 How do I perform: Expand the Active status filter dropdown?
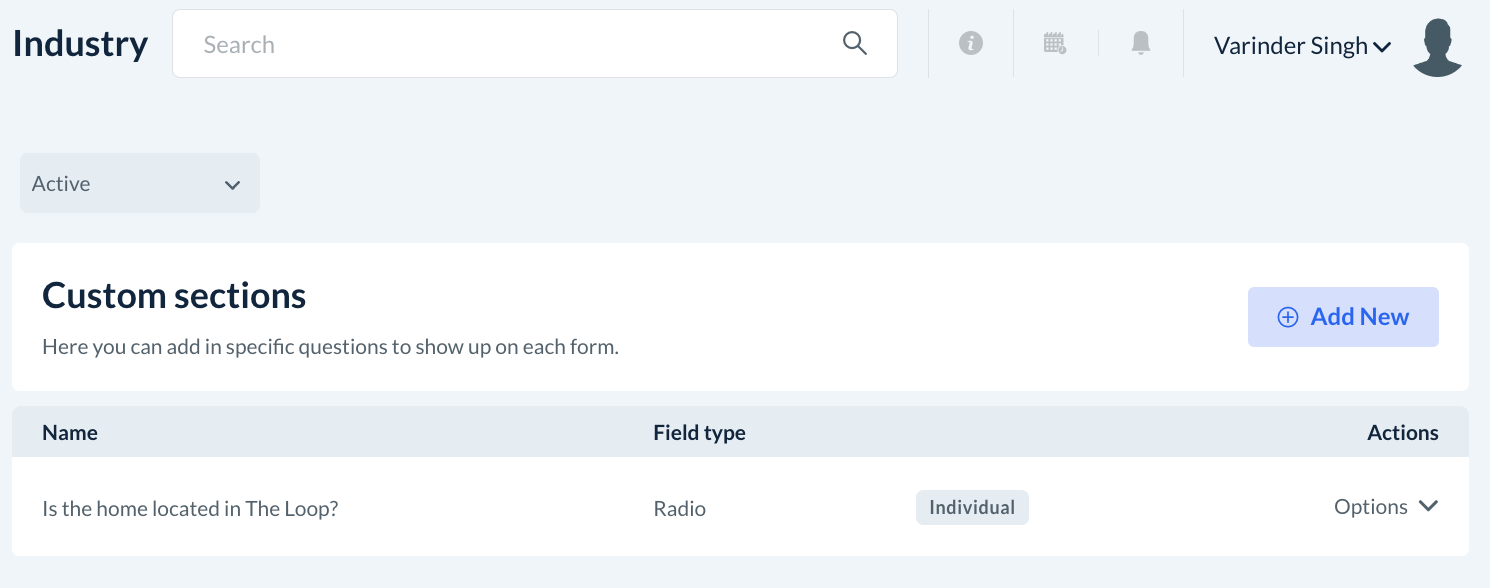(140, 183)
